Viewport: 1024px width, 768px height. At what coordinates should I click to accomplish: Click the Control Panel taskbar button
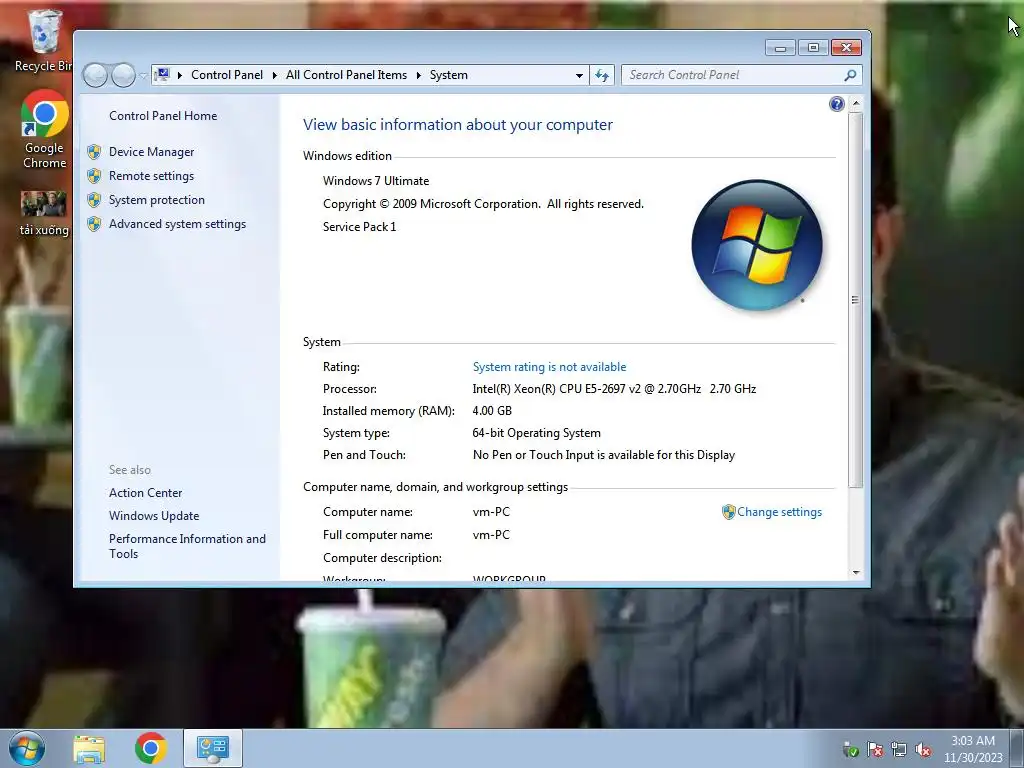[x=212, y=748]
